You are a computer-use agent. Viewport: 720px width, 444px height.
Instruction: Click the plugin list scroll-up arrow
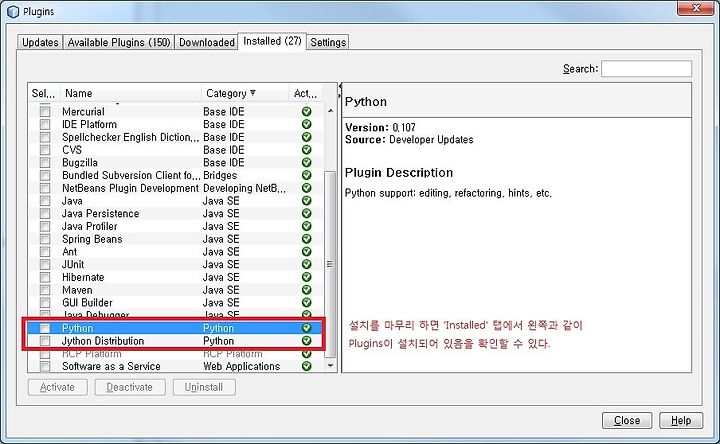tap(330, 111)
